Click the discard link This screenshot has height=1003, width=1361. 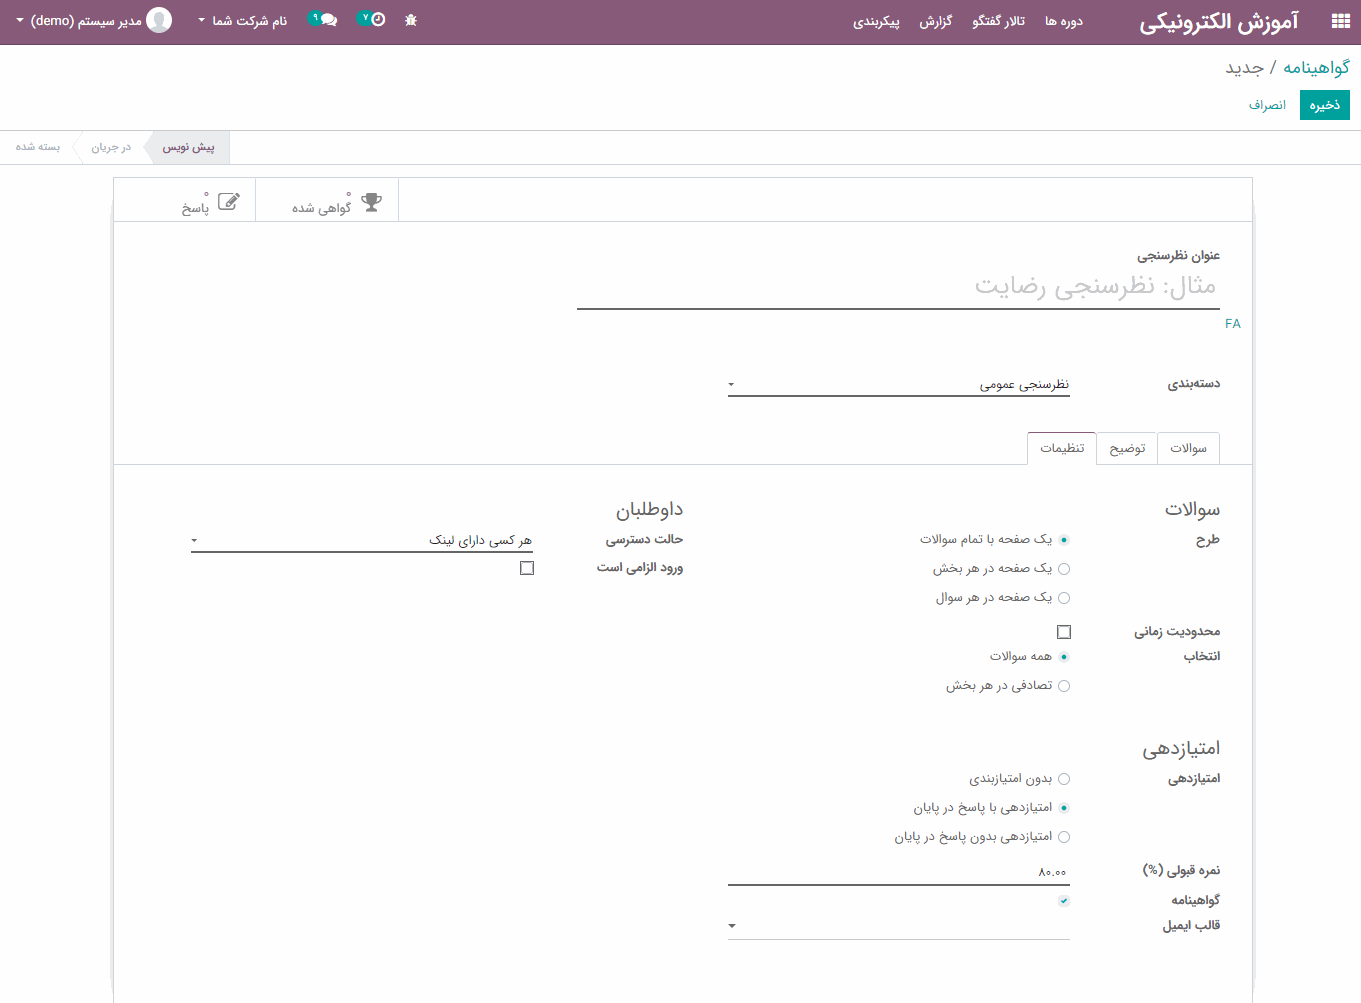(x=1267, y=105)
